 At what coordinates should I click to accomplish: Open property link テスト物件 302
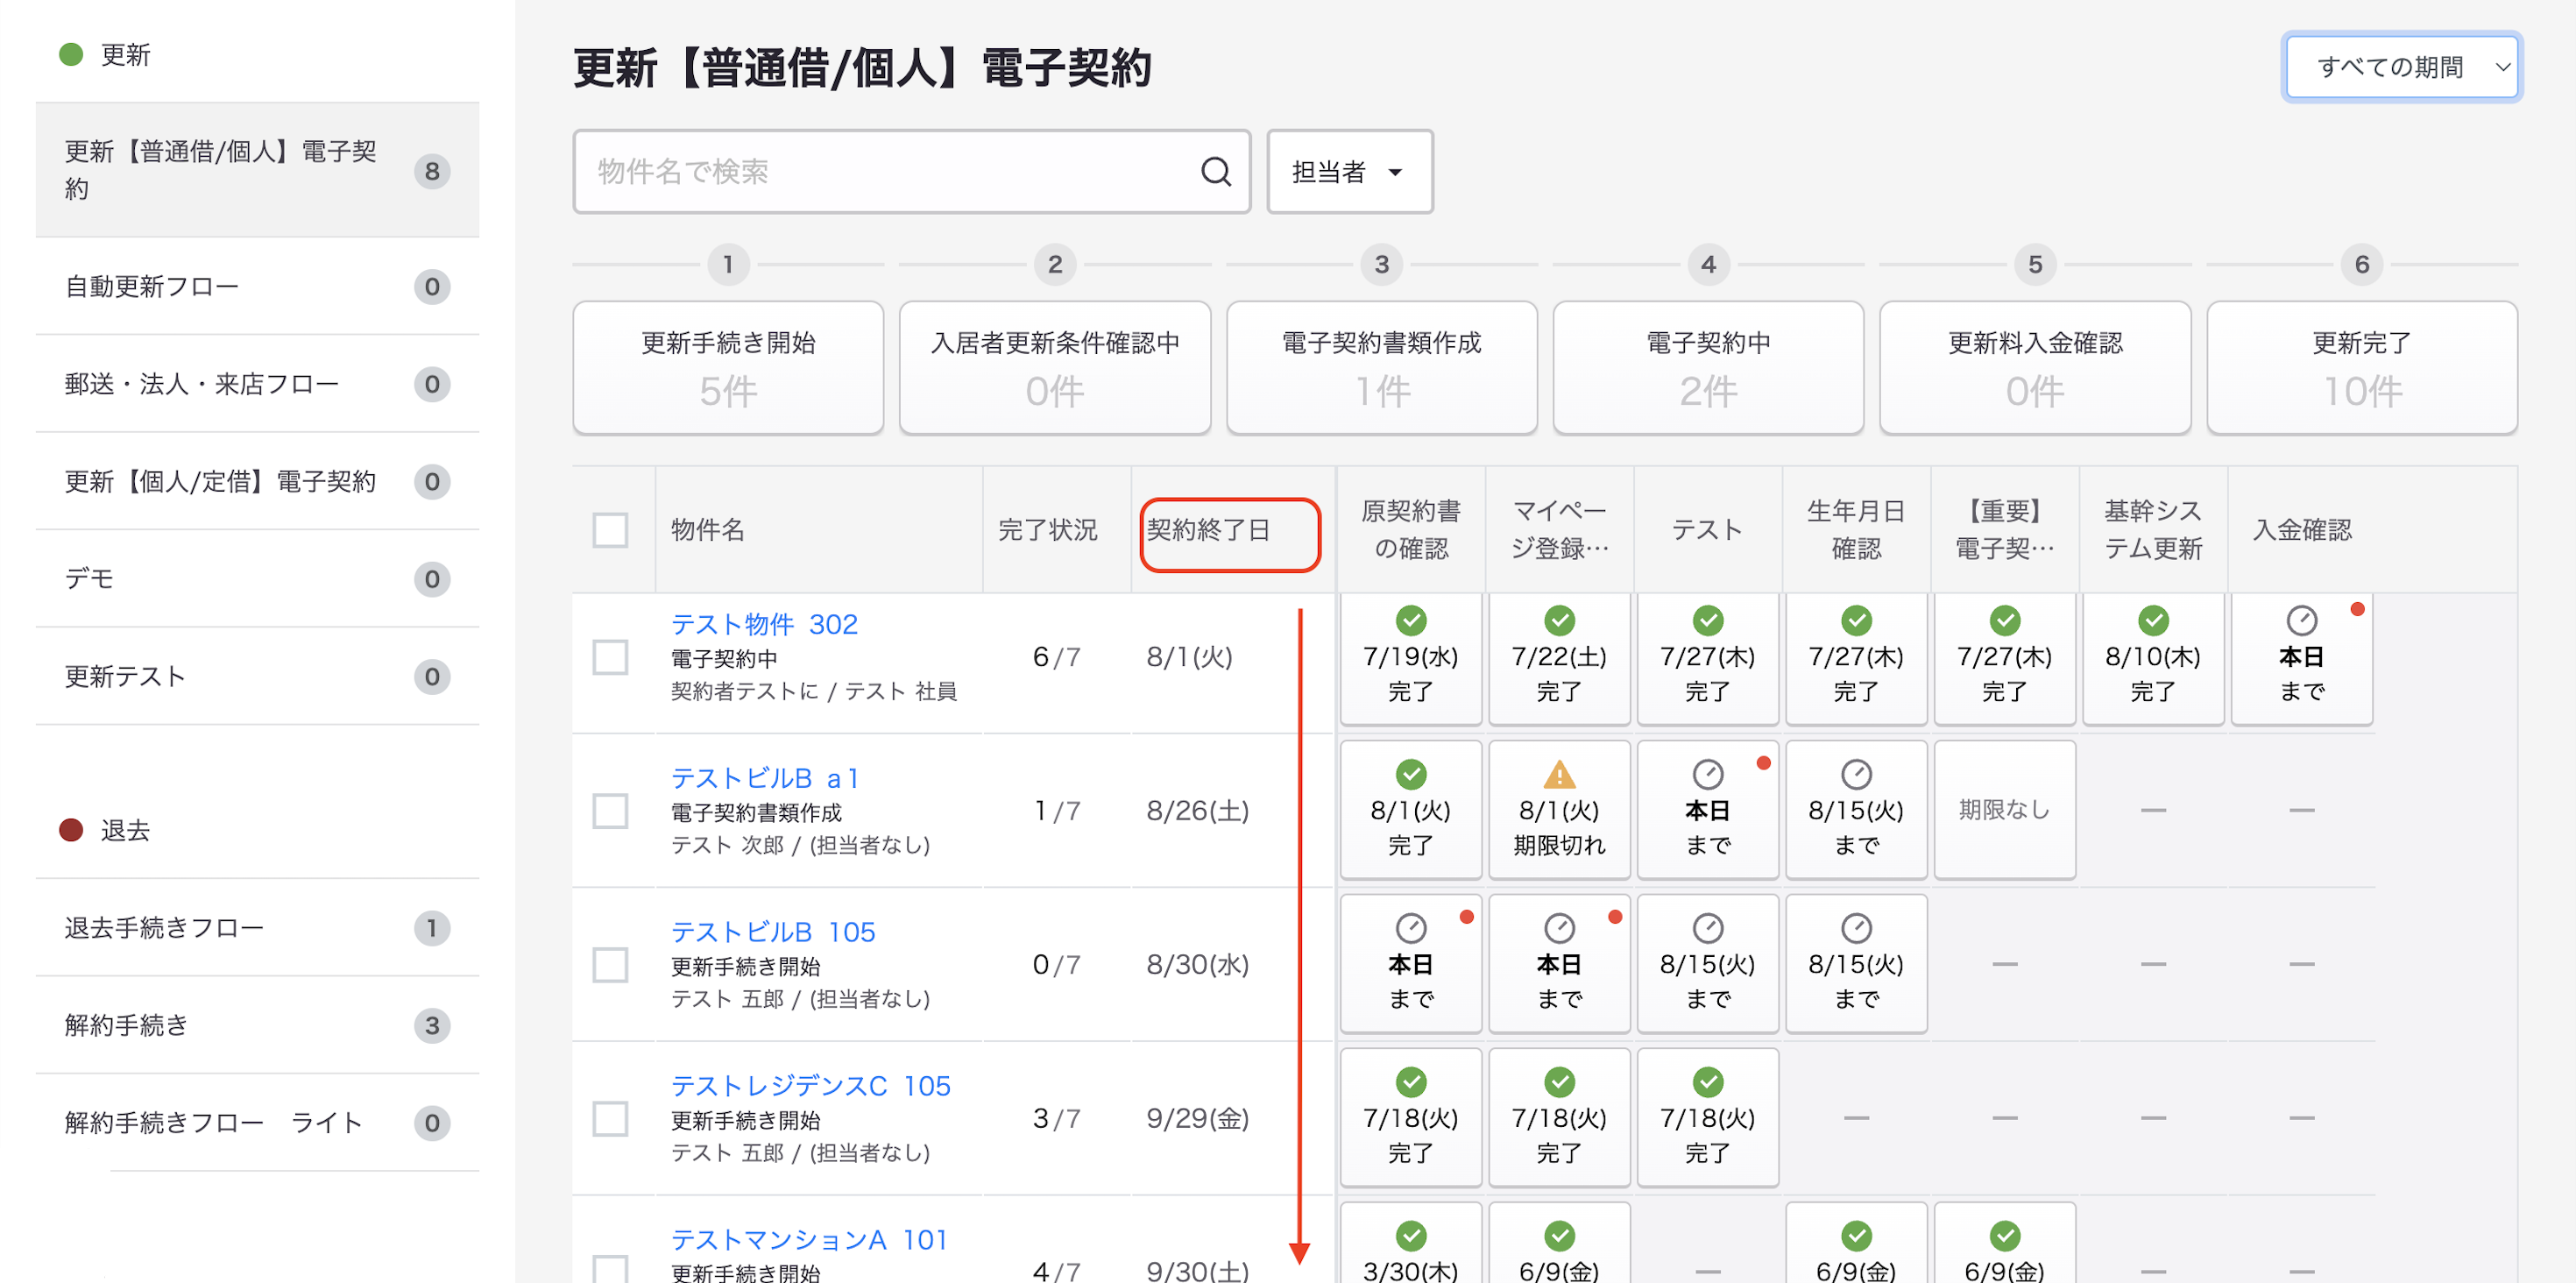click(764, 624)
